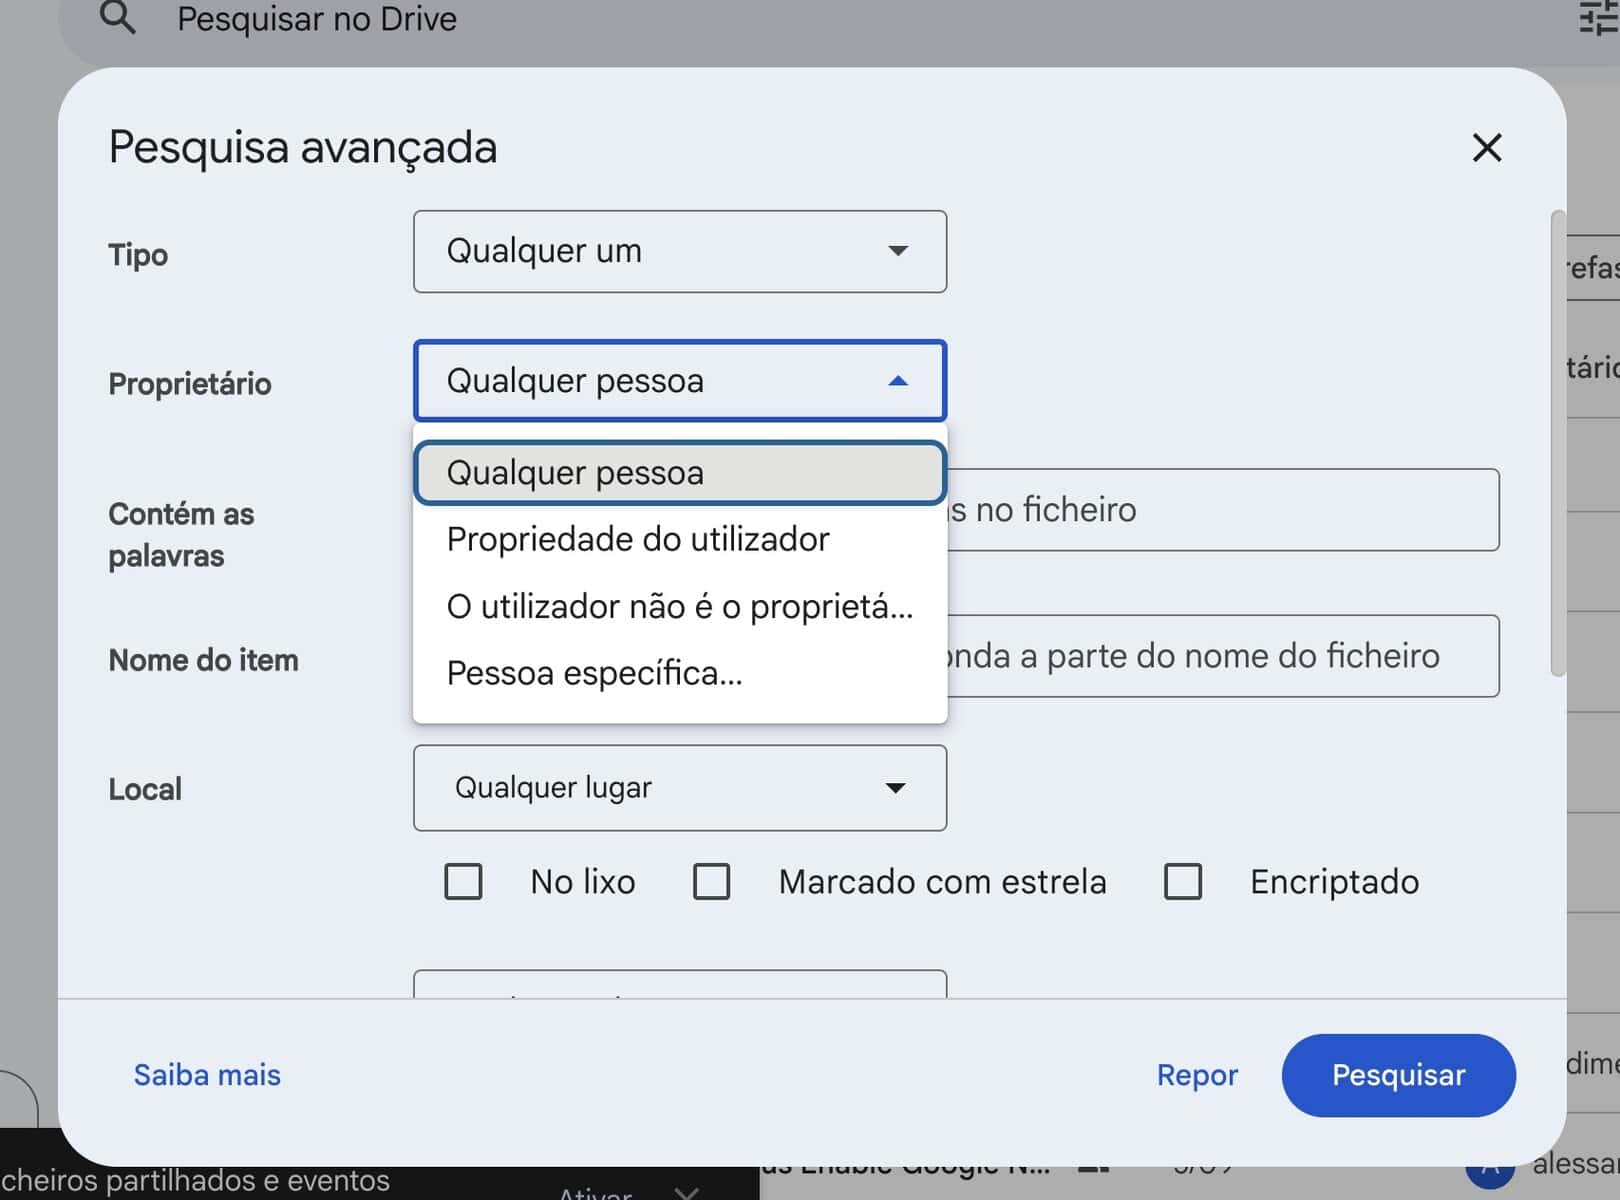The height and width of the screenshot is (1200, 1620).
Task: Expand the Local dropdown showing Qualquer lugar
Action: tap(679, 788)
